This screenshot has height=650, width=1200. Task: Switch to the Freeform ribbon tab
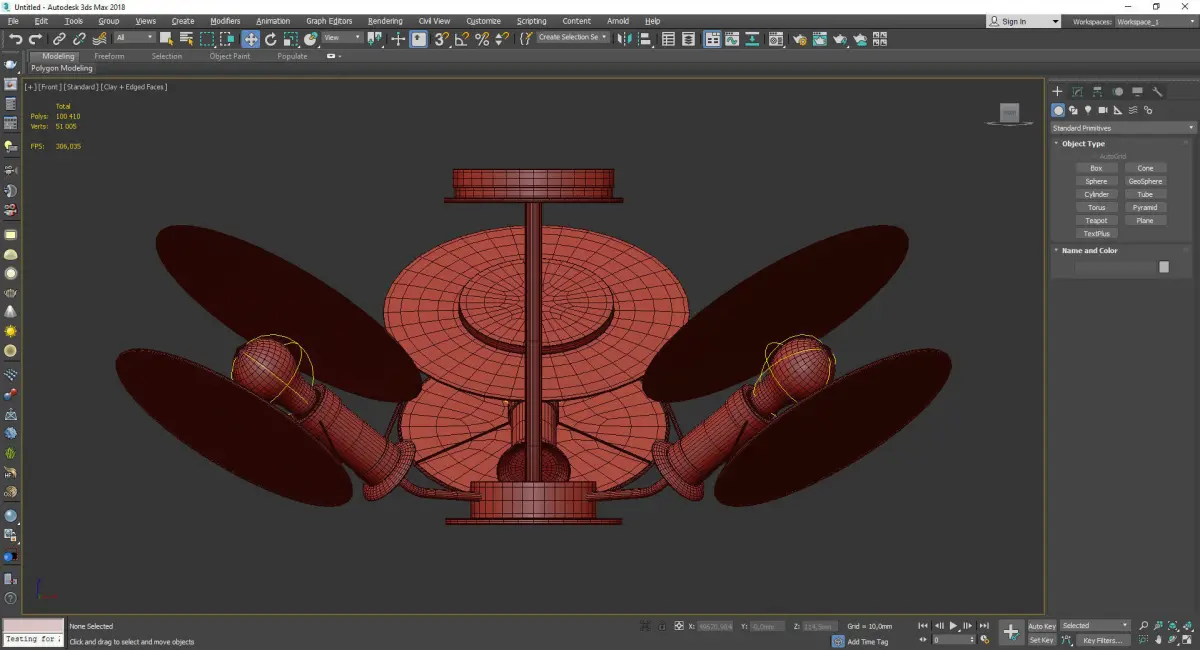(109, 56)
